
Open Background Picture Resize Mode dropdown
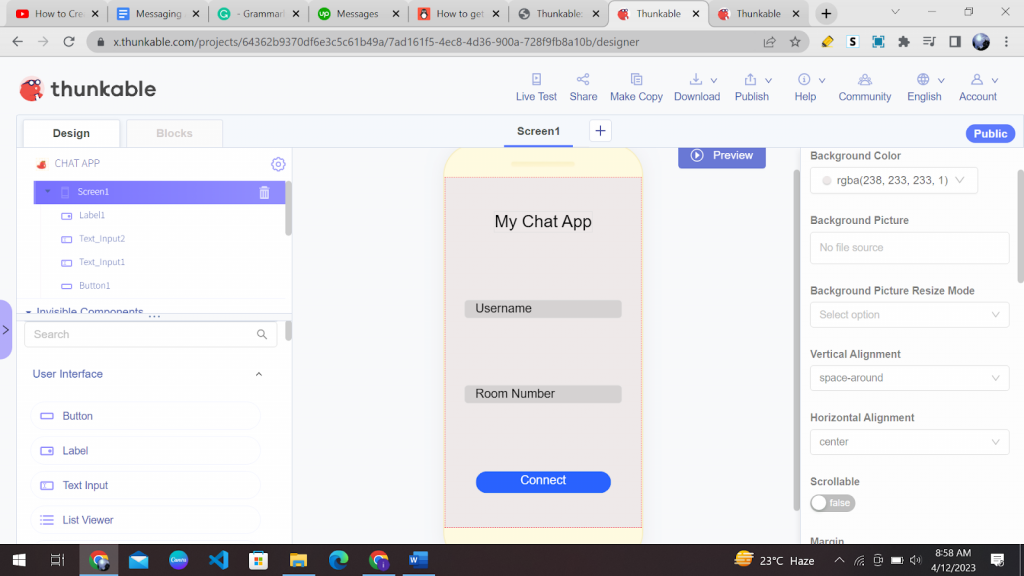click(909, 314)
